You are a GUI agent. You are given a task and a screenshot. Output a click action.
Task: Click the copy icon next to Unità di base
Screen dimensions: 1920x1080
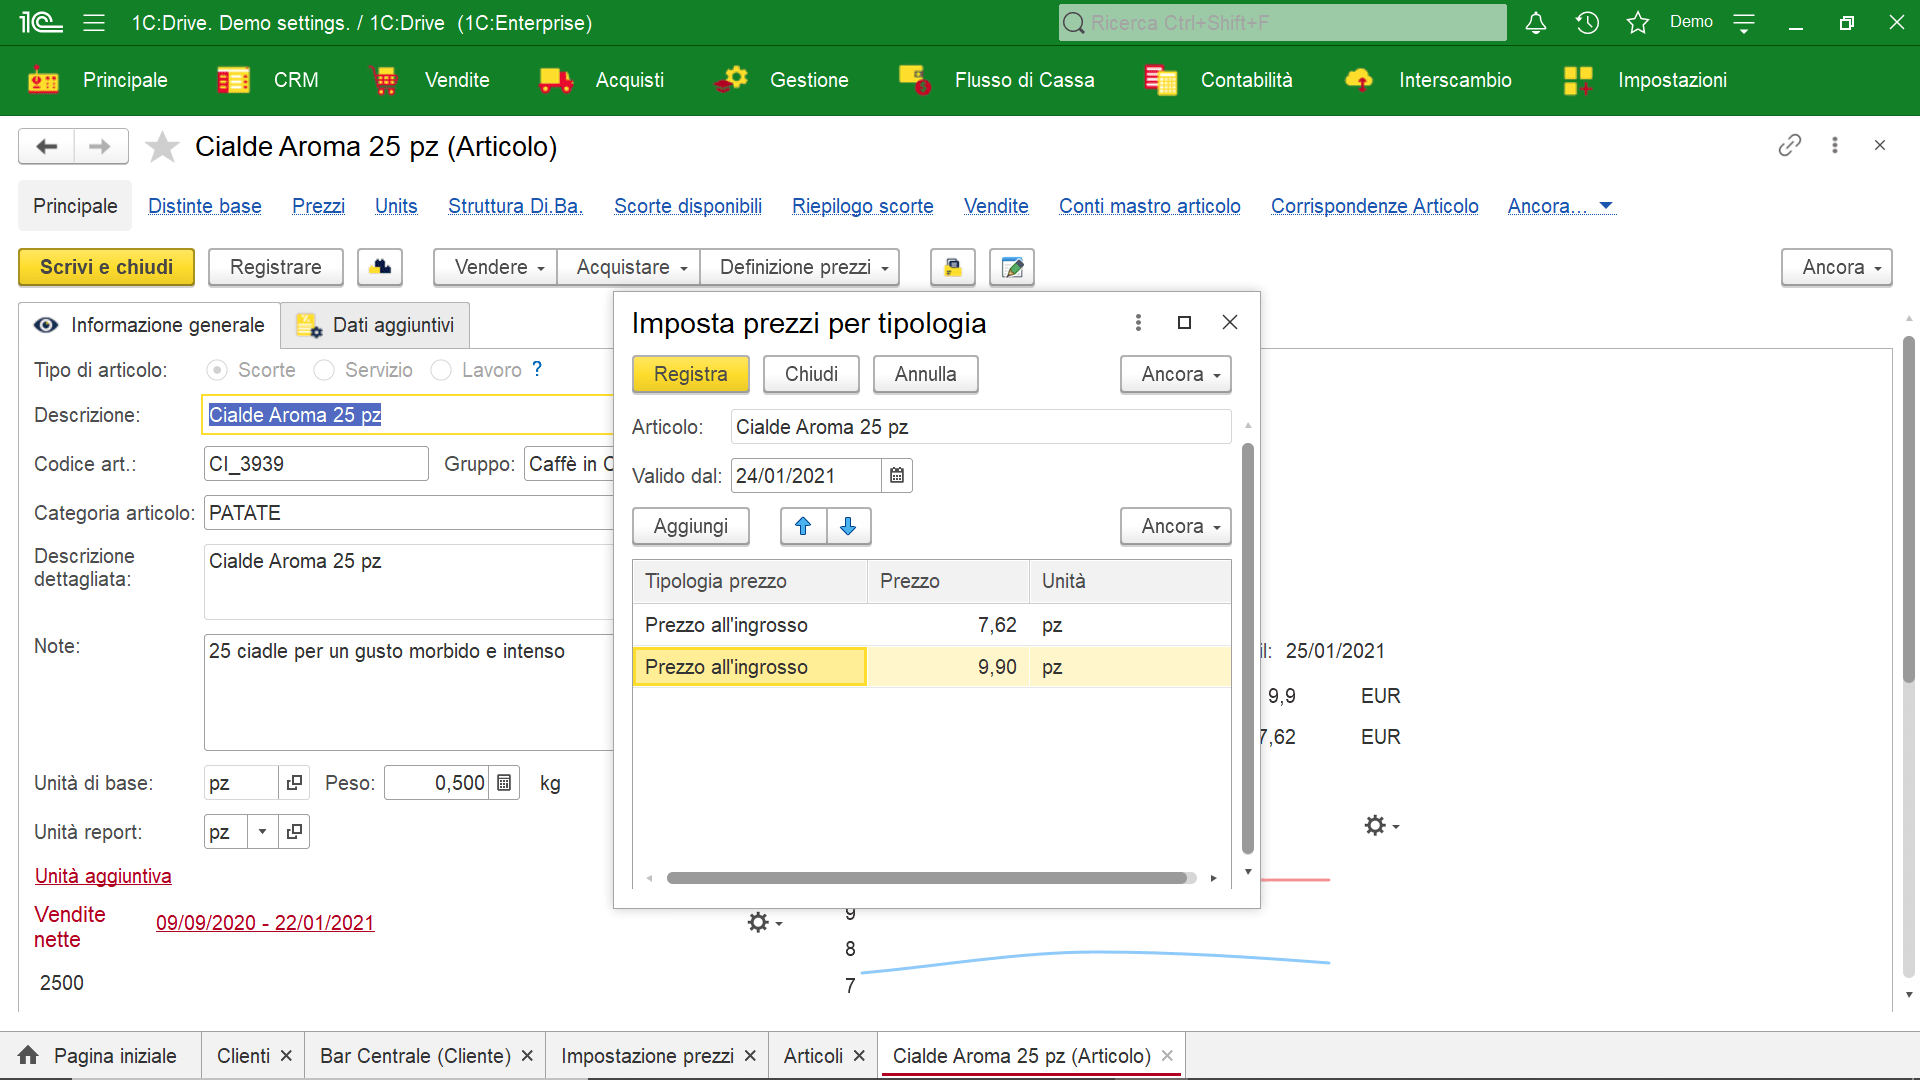tap(293, 782)
